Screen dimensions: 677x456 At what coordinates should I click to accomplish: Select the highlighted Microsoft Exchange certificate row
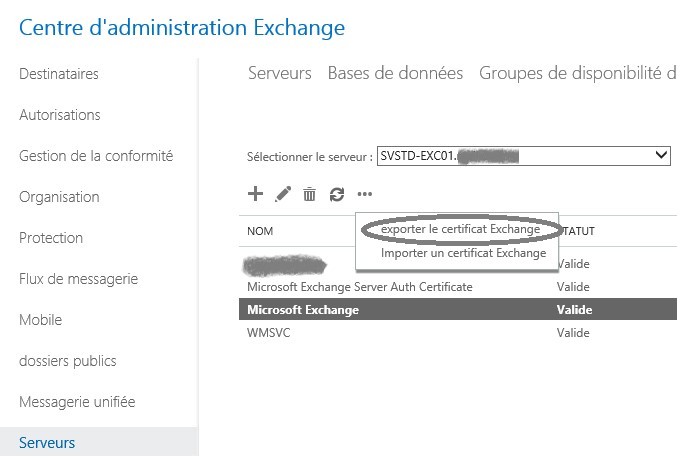pyautogui.click(x=458, y=309)
